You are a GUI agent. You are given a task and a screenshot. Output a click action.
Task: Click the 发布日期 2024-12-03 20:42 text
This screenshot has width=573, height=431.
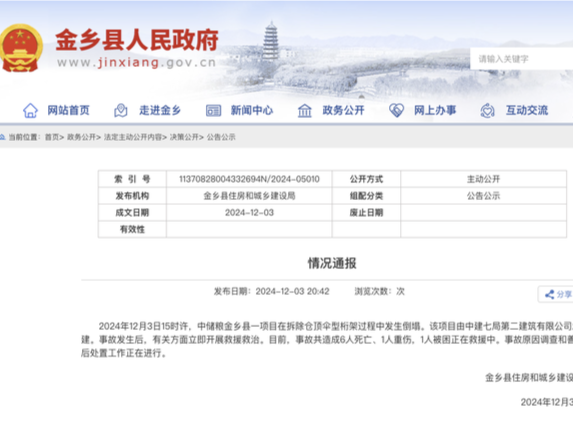[272, 291]
